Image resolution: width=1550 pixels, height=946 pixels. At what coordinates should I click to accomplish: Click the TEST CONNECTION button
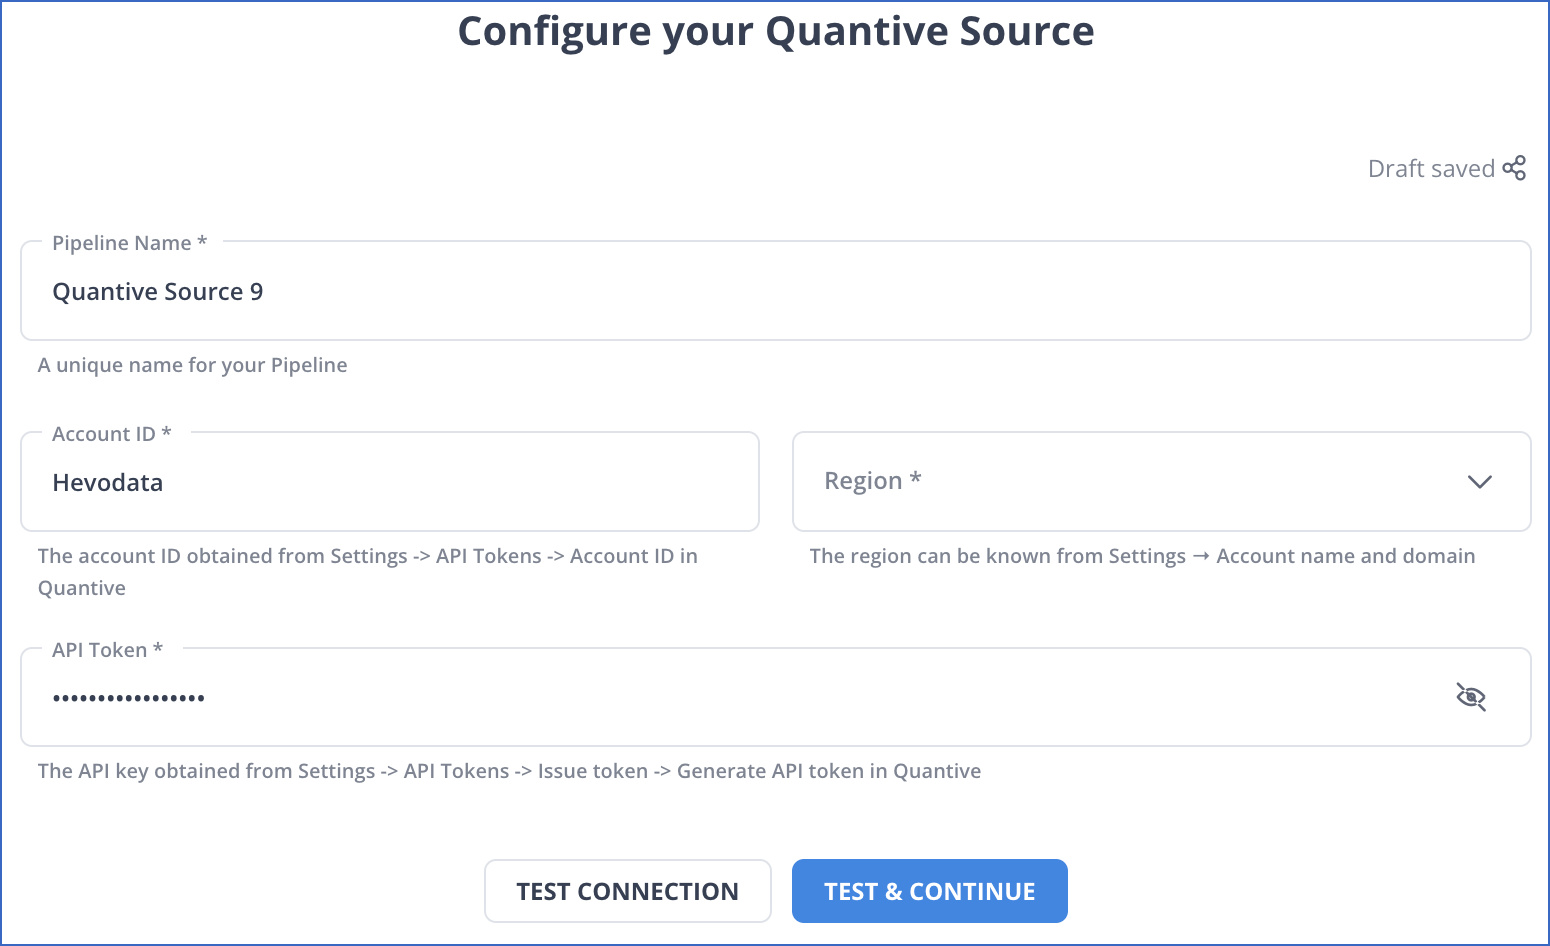pos(627,890)
